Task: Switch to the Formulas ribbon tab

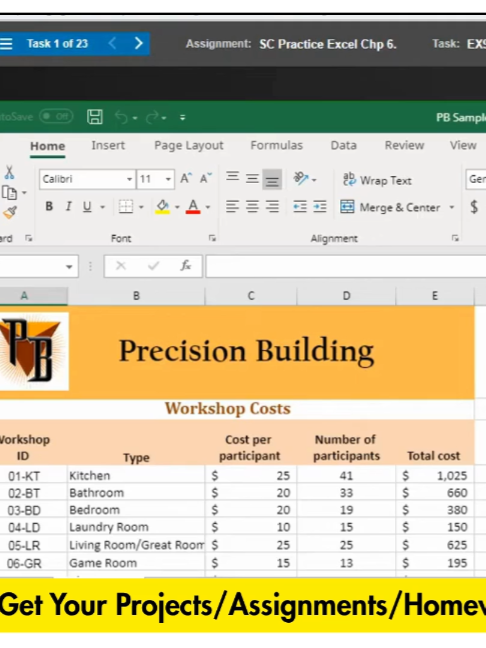Action: click(276, 145)
